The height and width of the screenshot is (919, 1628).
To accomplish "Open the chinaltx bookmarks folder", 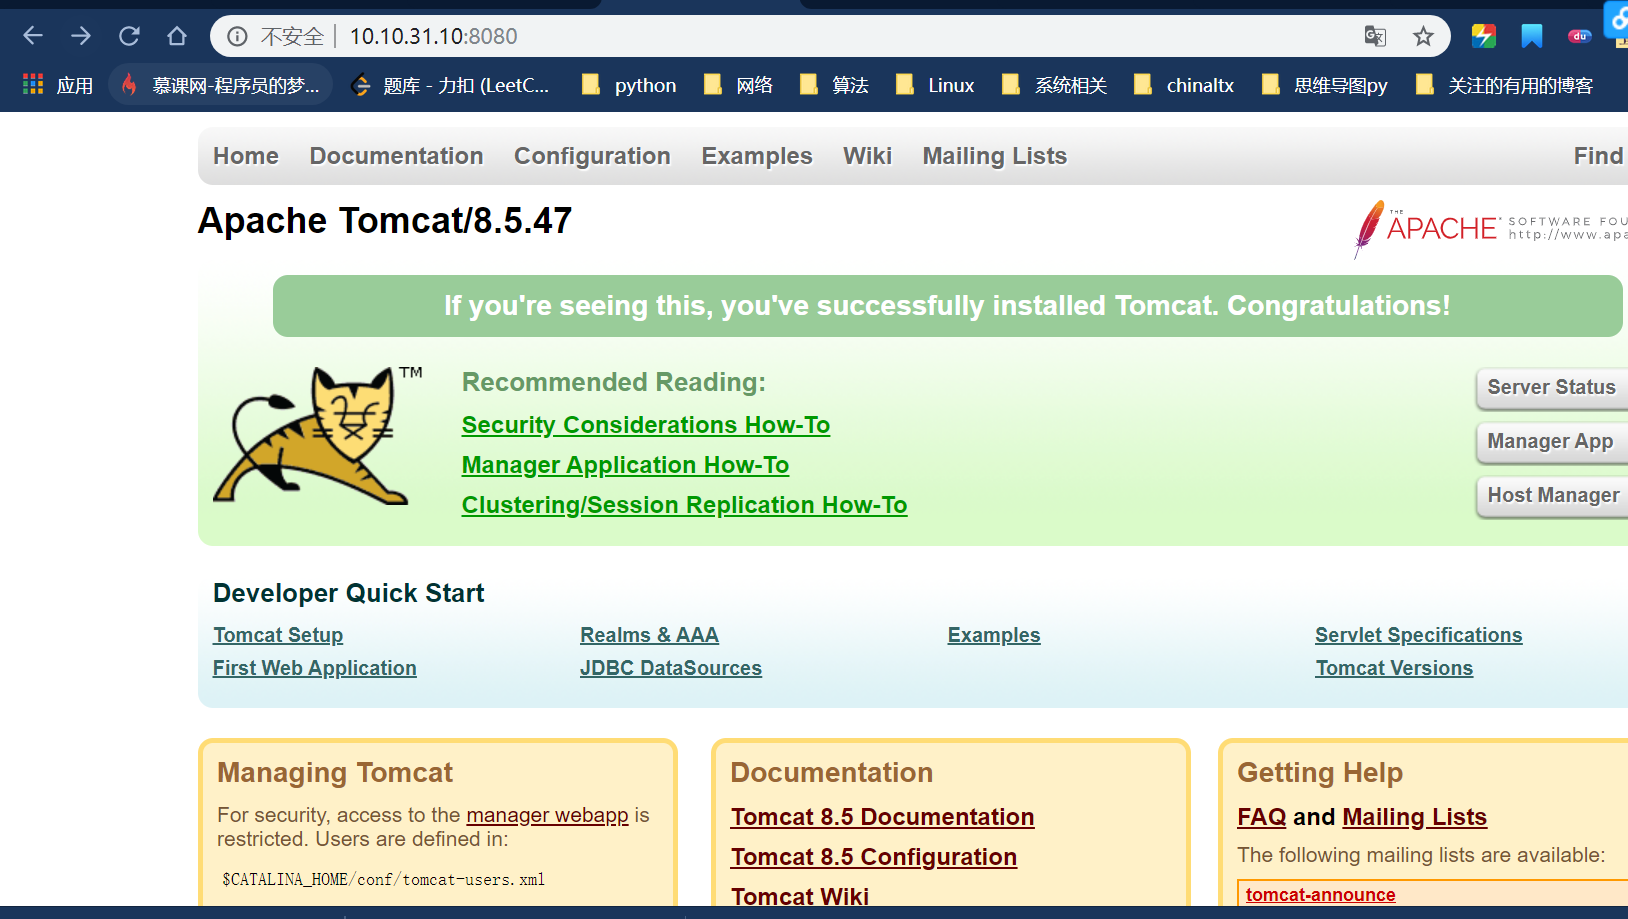I will (x=1183, y=85).
